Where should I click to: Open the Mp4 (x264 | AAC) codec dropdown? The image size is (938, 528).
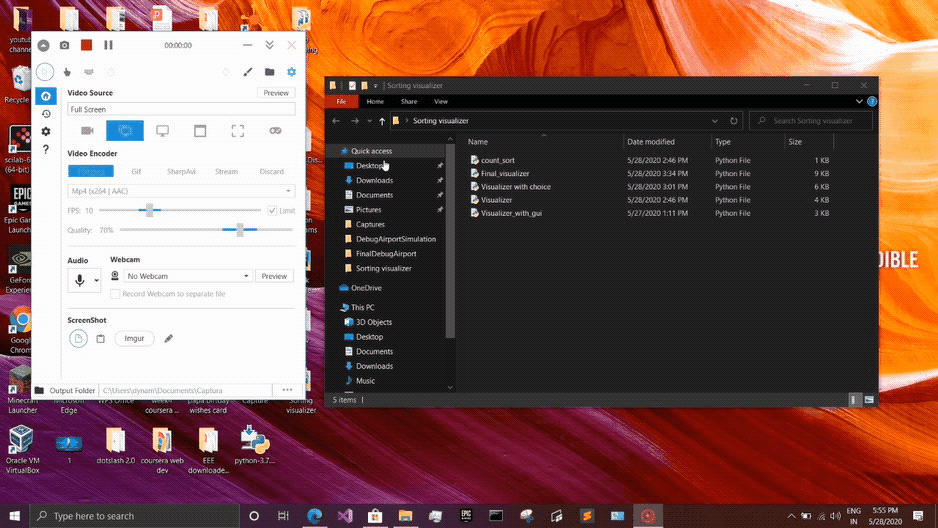point(181,191)
